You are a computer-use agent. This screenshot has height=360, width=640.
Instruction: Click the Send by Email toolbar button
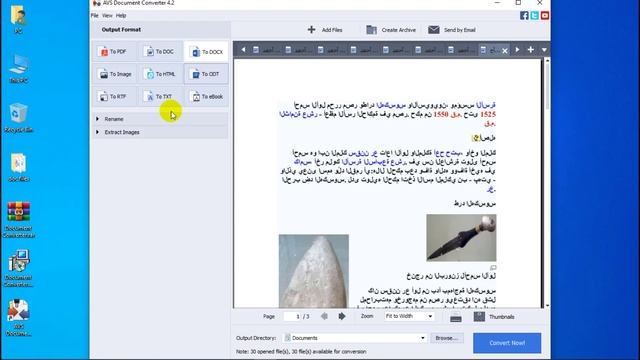pos(452,30)
